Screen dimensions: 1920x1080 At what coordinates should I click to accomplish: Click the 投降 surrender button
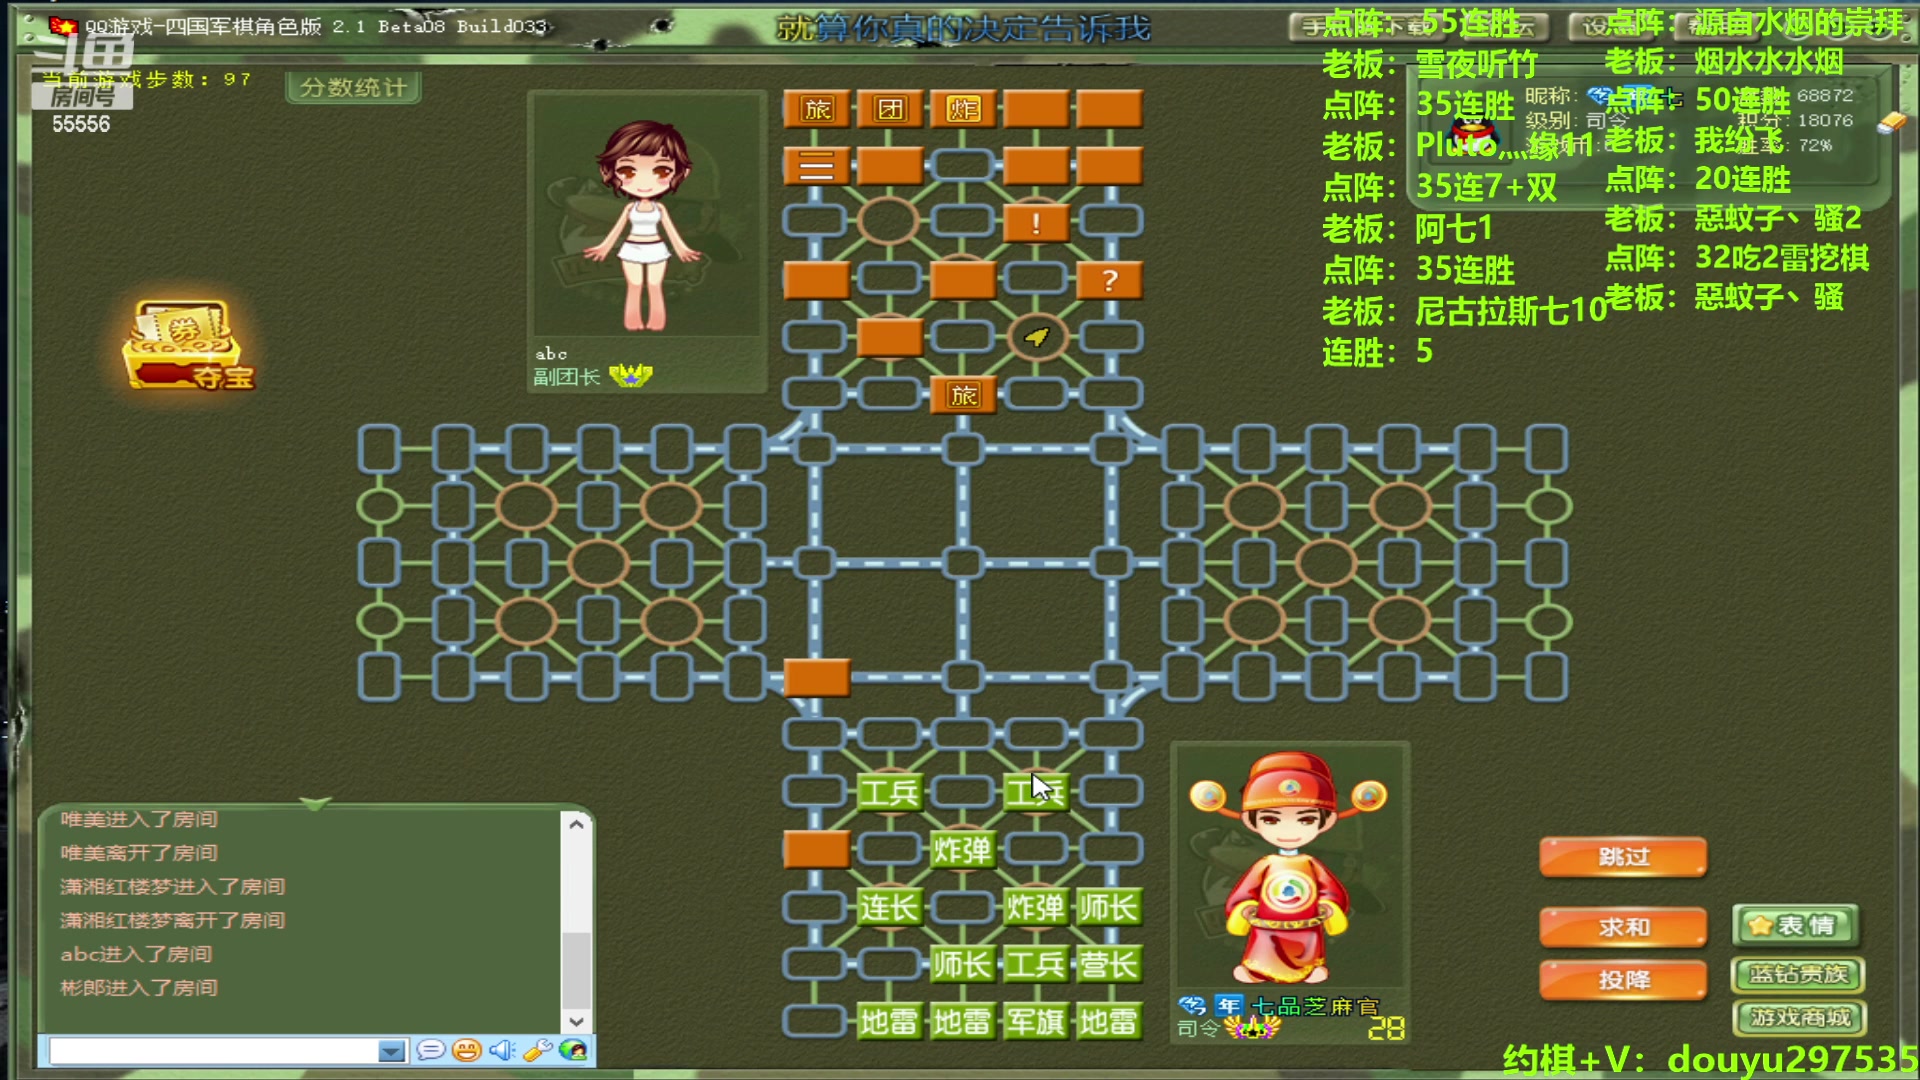pyautogui.click(x=1623, y=980)
